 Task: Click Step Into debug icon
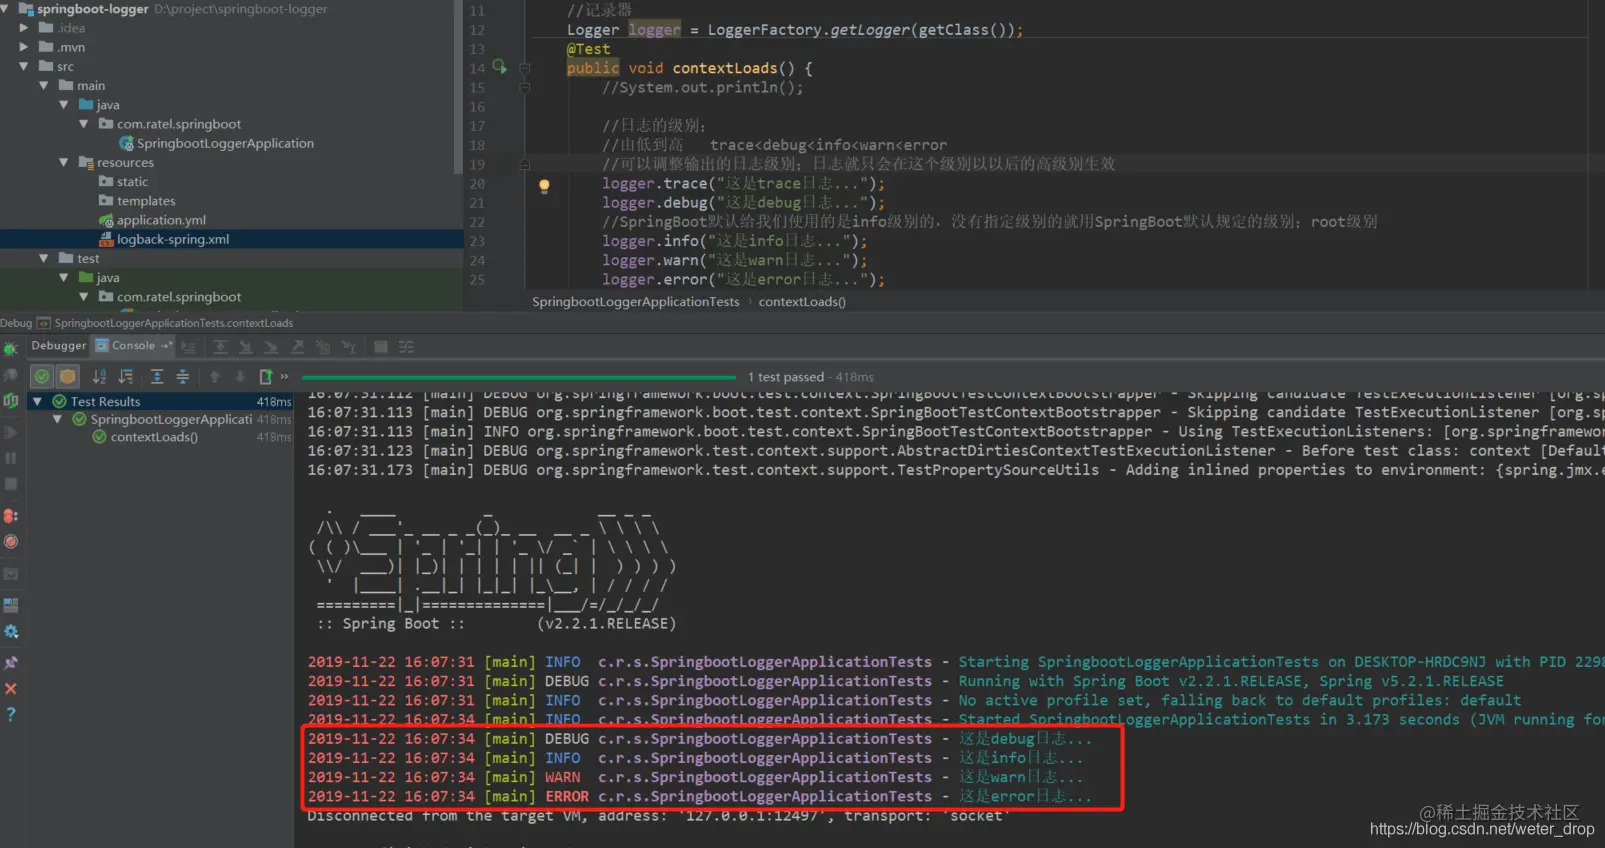[245, 347]
